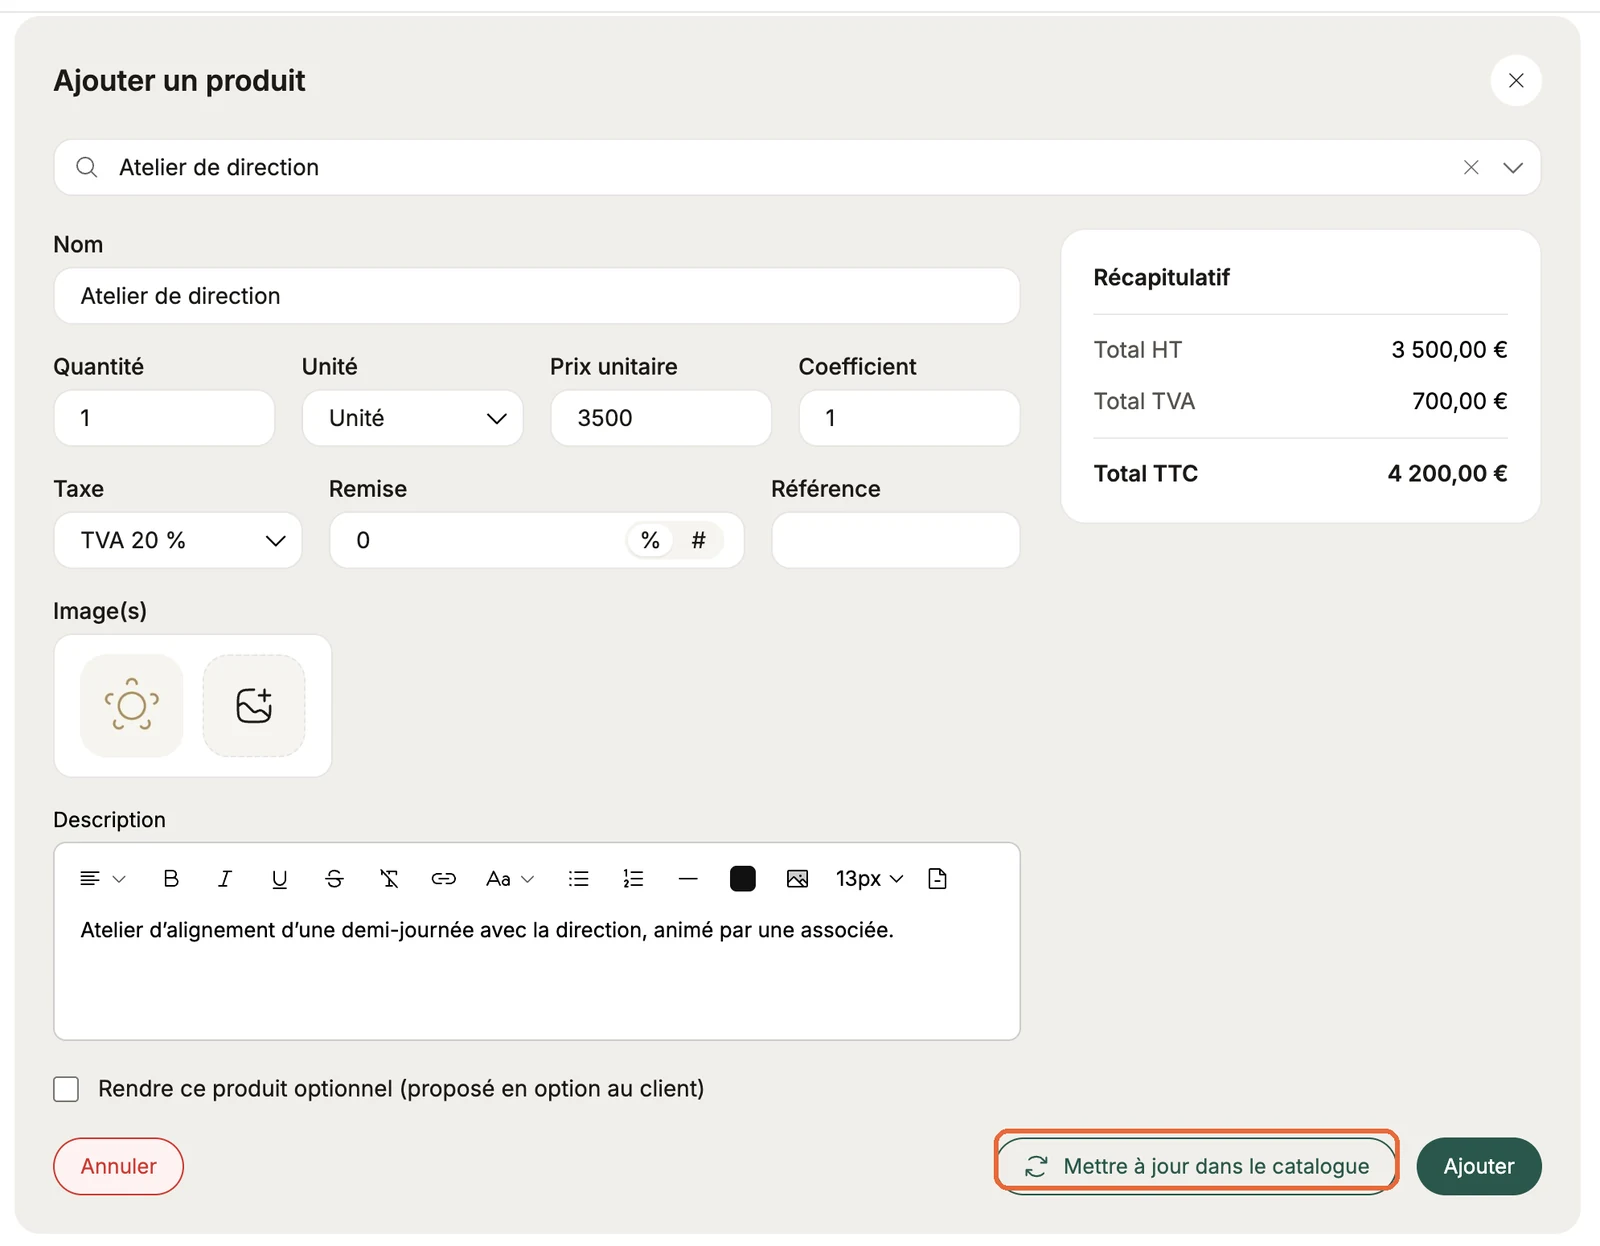Click the Nom input field
The image size is (1600, 1246).
[x=537, y=296]
